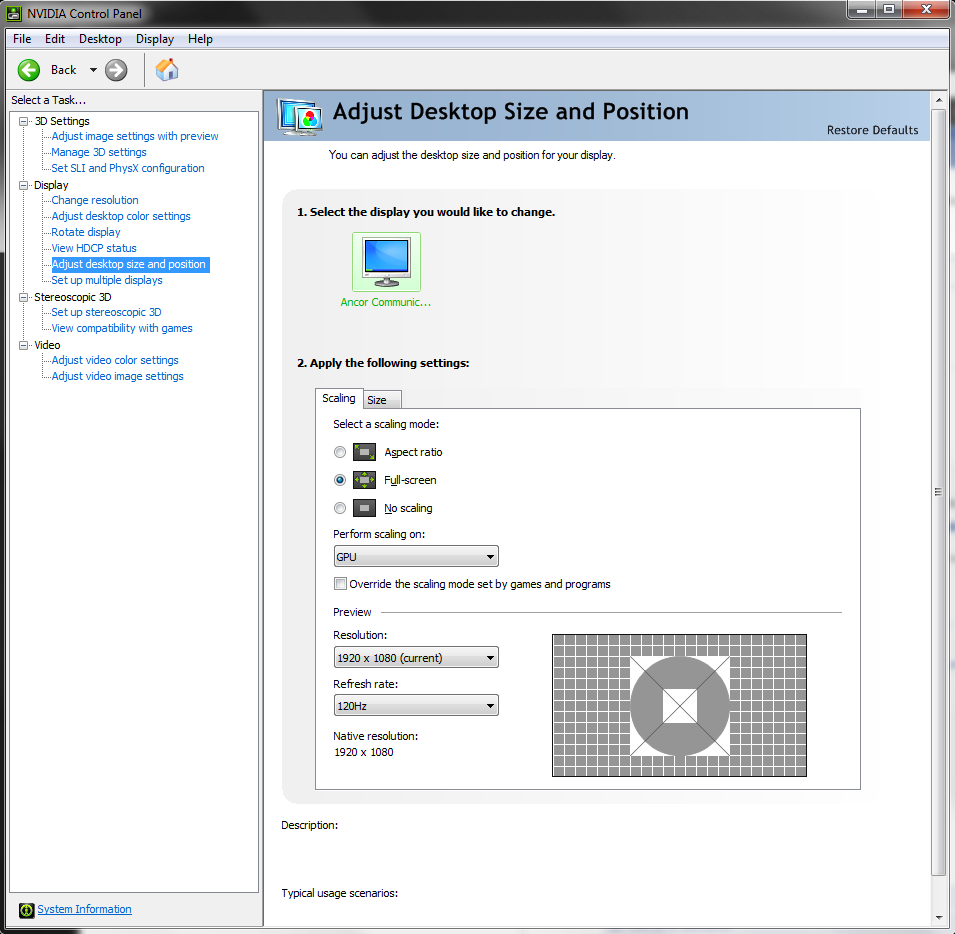This screenshot has height=934, width=955.
Task: Open the Display menu
Action: click(155, 39)
